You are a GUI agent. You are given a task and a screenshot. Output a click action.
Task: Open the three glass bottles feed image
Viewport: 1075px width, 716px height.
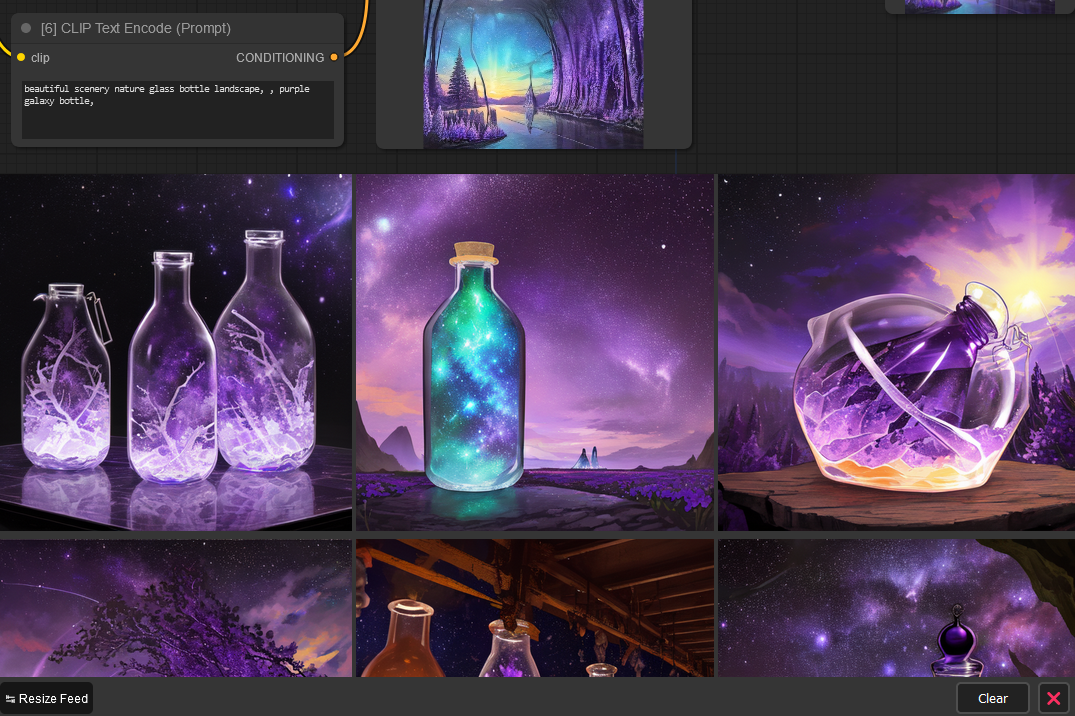tap(176, 352)
